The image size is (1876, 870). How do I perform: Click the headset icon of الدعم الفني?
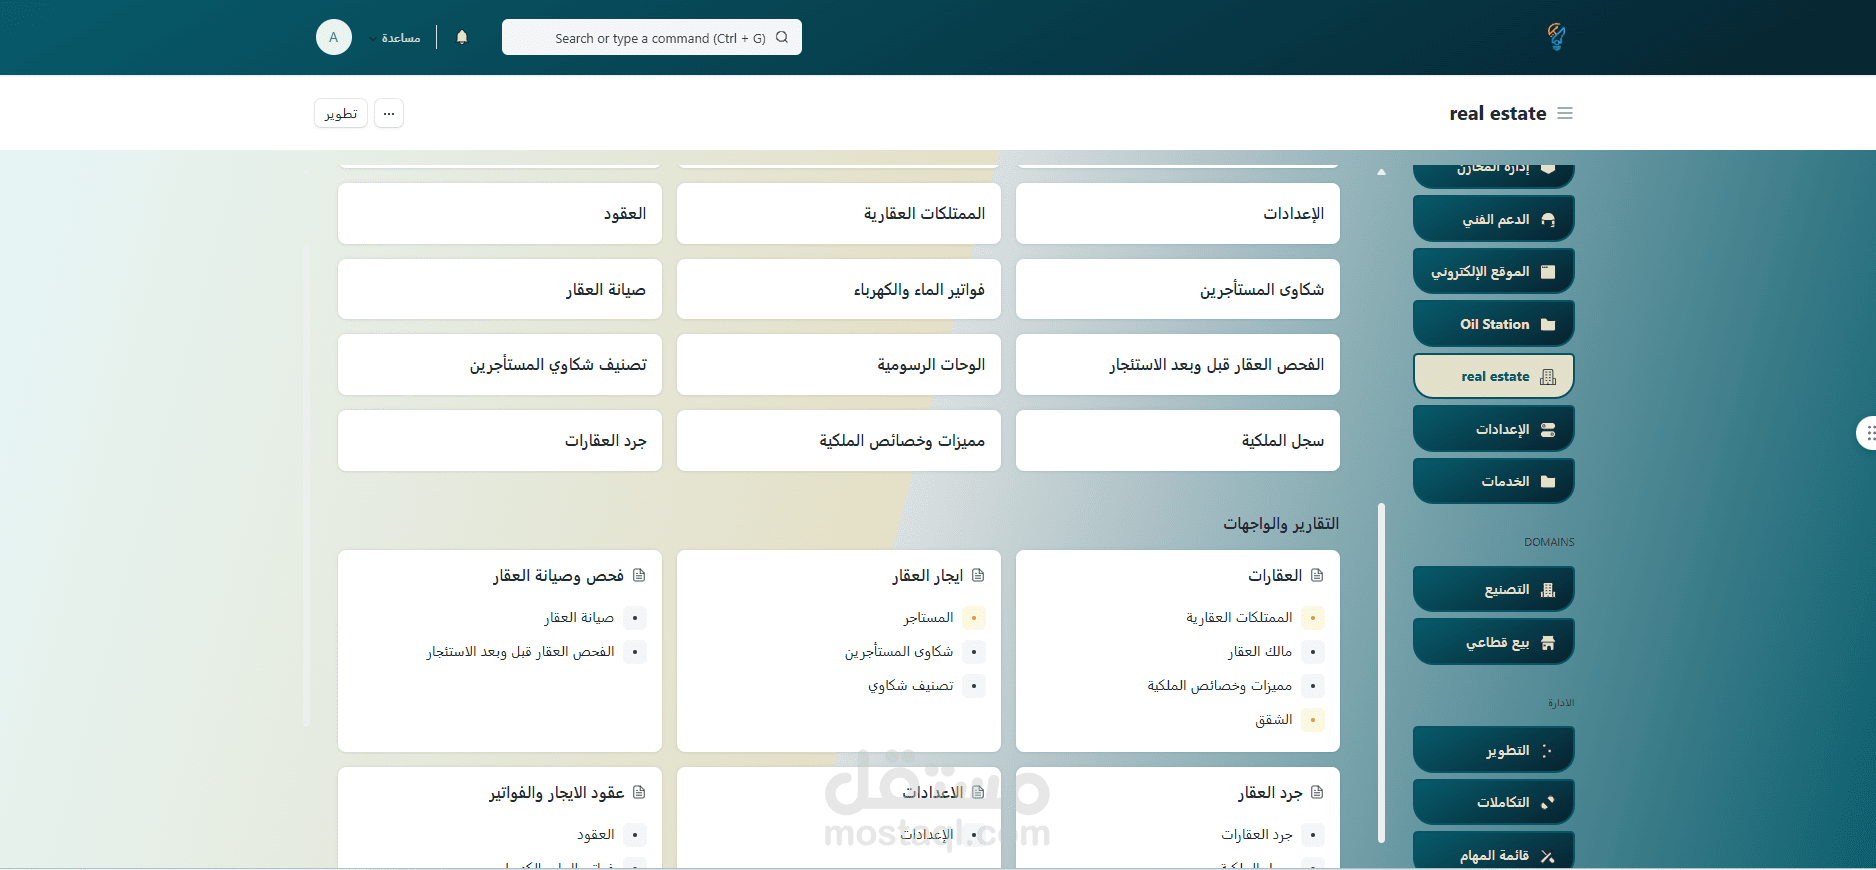click(x=1548, y=219)
